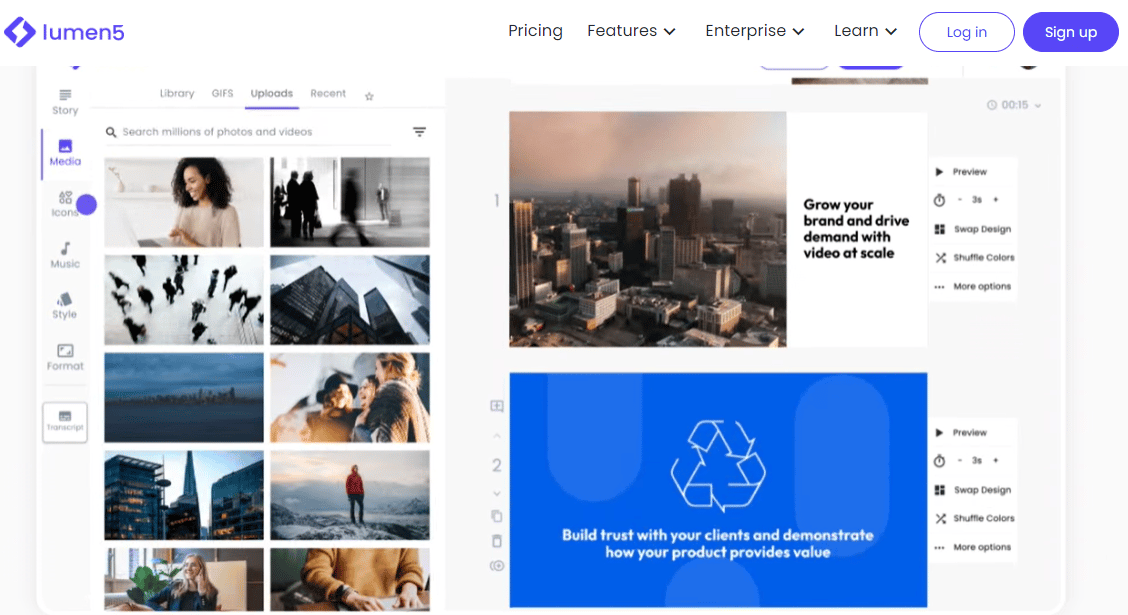
Task: Open More options for slide 2
Action: coord(973,547)
